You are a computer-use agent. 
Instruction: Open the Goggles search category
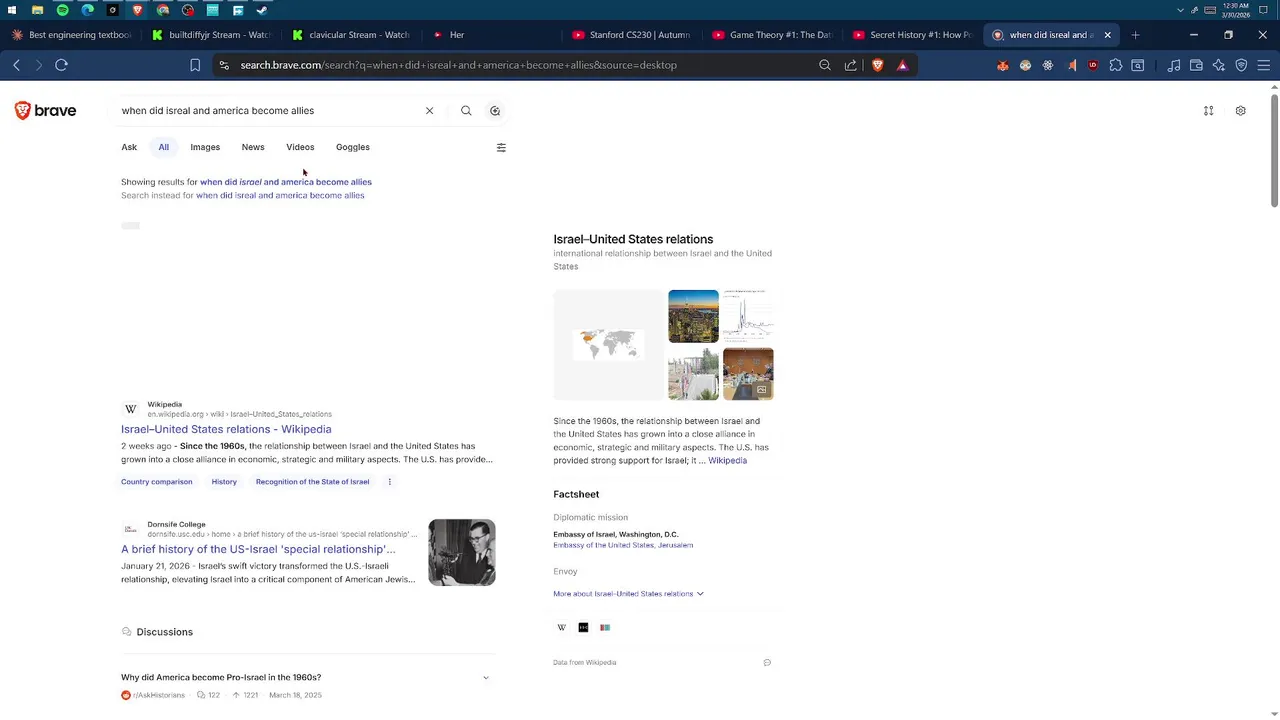[353, 147]
